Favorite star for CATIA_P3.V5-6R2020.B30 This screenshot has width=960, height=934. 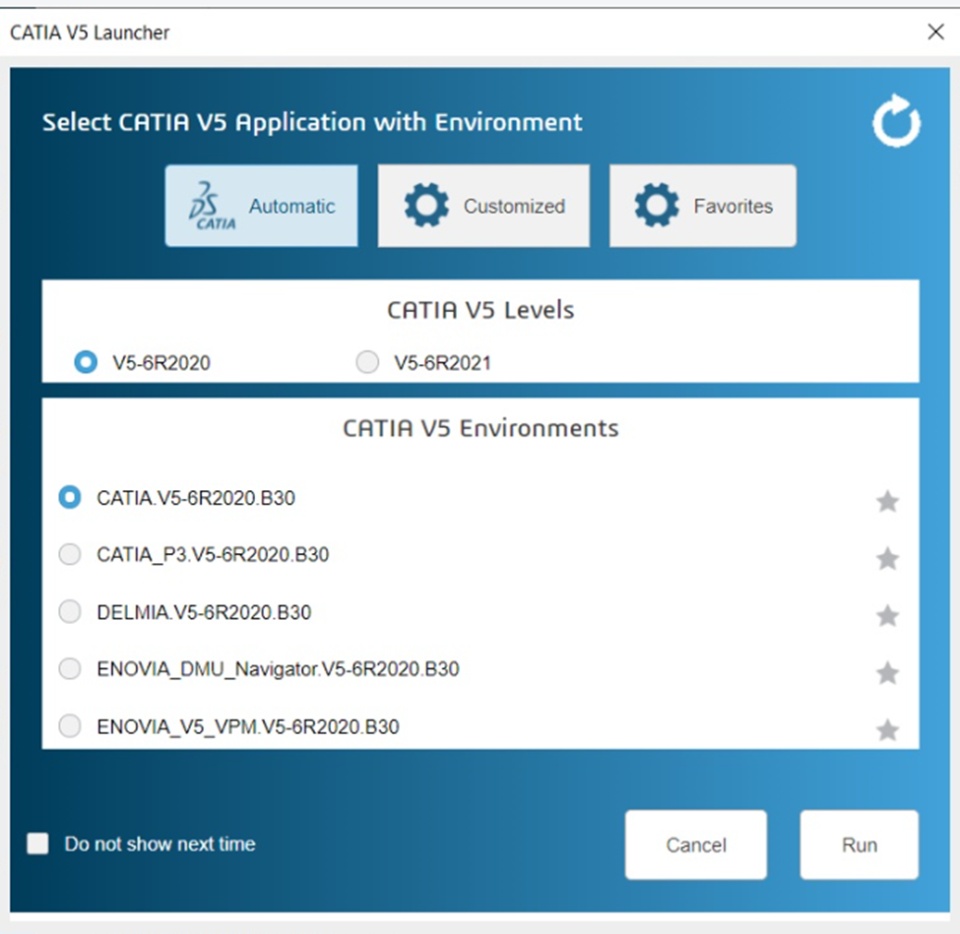tap(887, 558)
